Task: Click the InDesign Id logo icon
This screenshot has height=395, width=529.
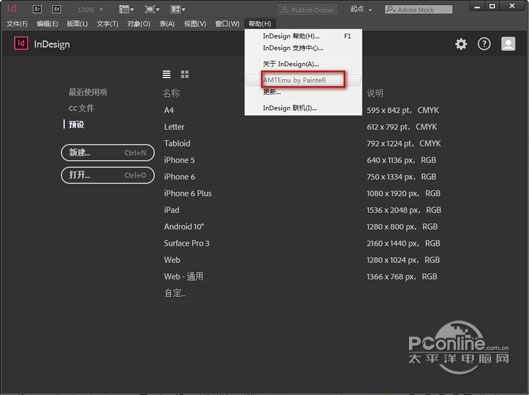Action: (x=21, y=43)
